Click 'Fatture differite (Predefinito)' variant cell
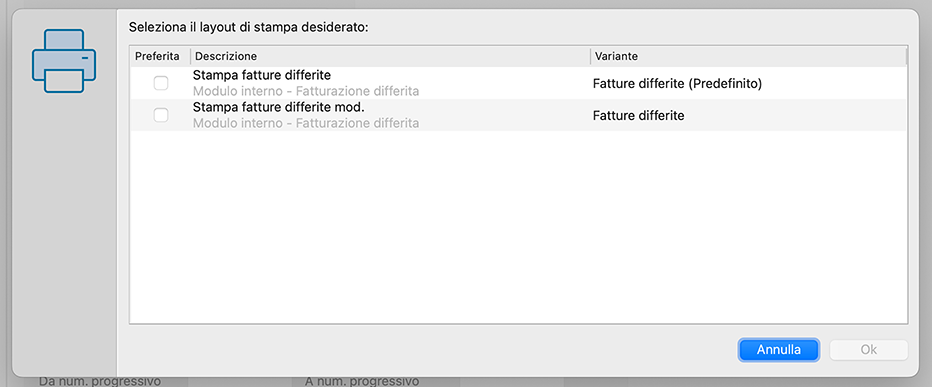Image resolution: width=932 pixels, height=387 pixels. tap(677, 84)
